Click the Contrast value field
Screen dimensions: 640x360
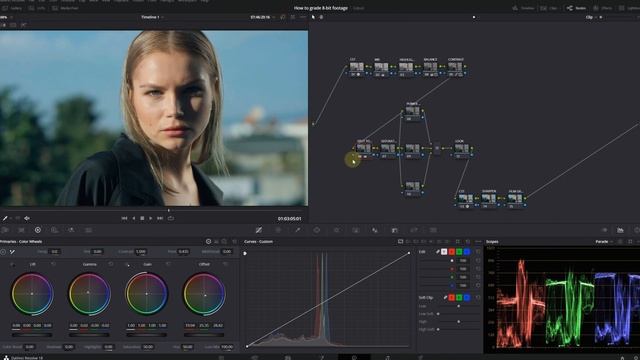[141, 252]
